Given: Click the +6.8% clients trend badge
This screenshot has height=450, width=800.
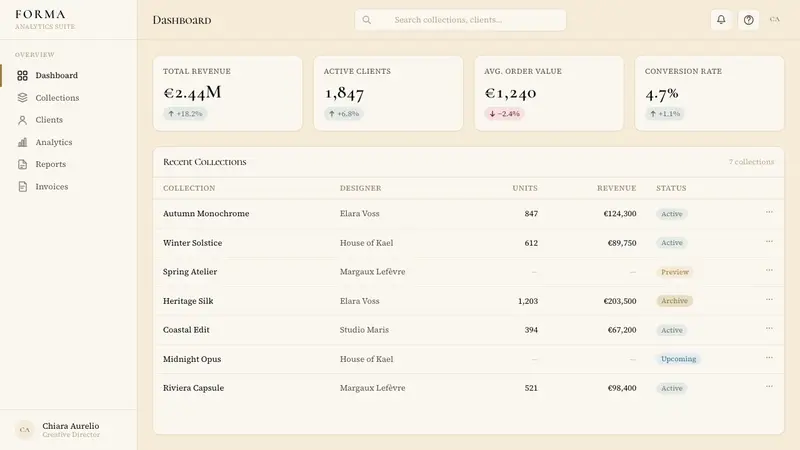Looking at the screenshot, I should click(x=344, y=114).
